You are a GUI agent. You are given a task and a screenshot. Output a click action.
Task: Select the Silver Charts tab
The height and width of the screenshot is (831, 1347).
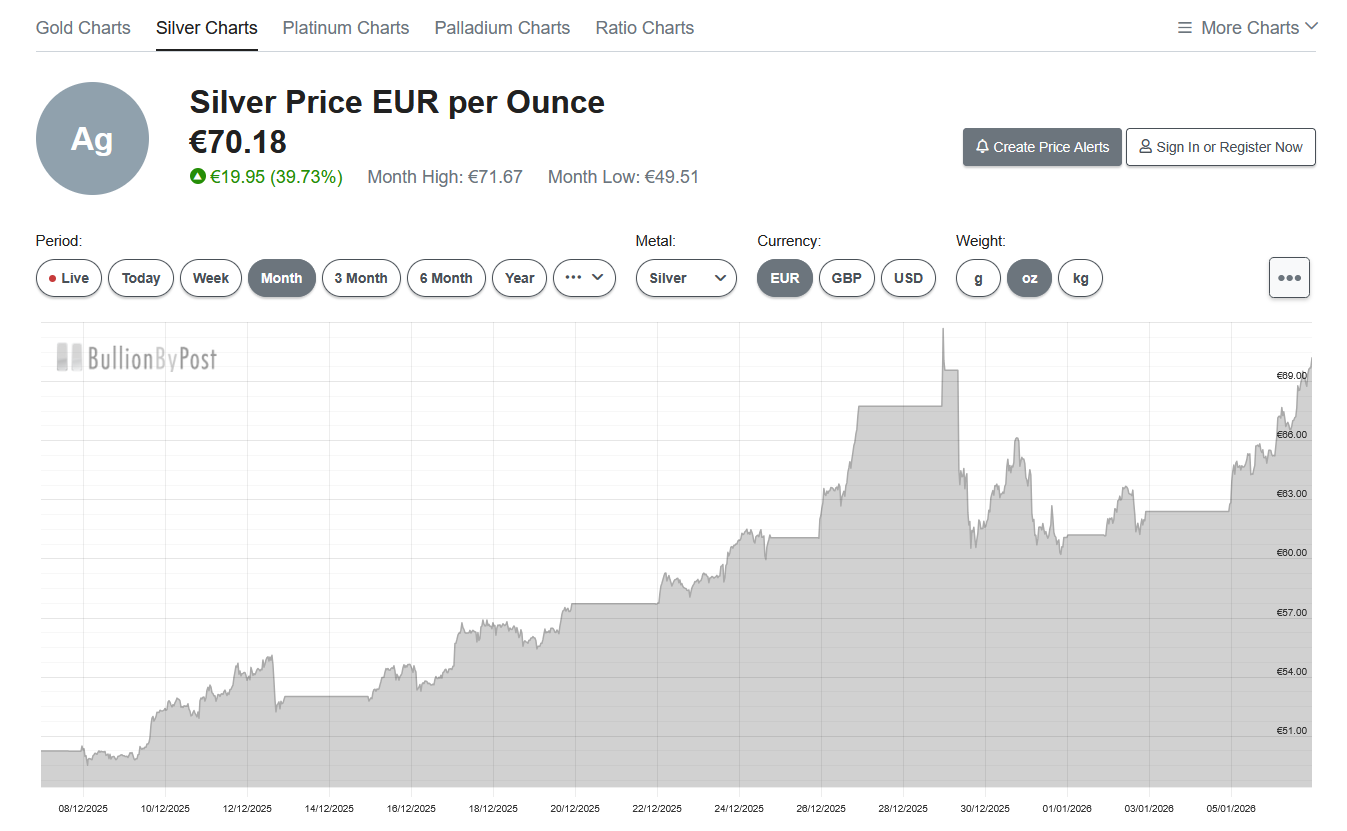[207, 28]
